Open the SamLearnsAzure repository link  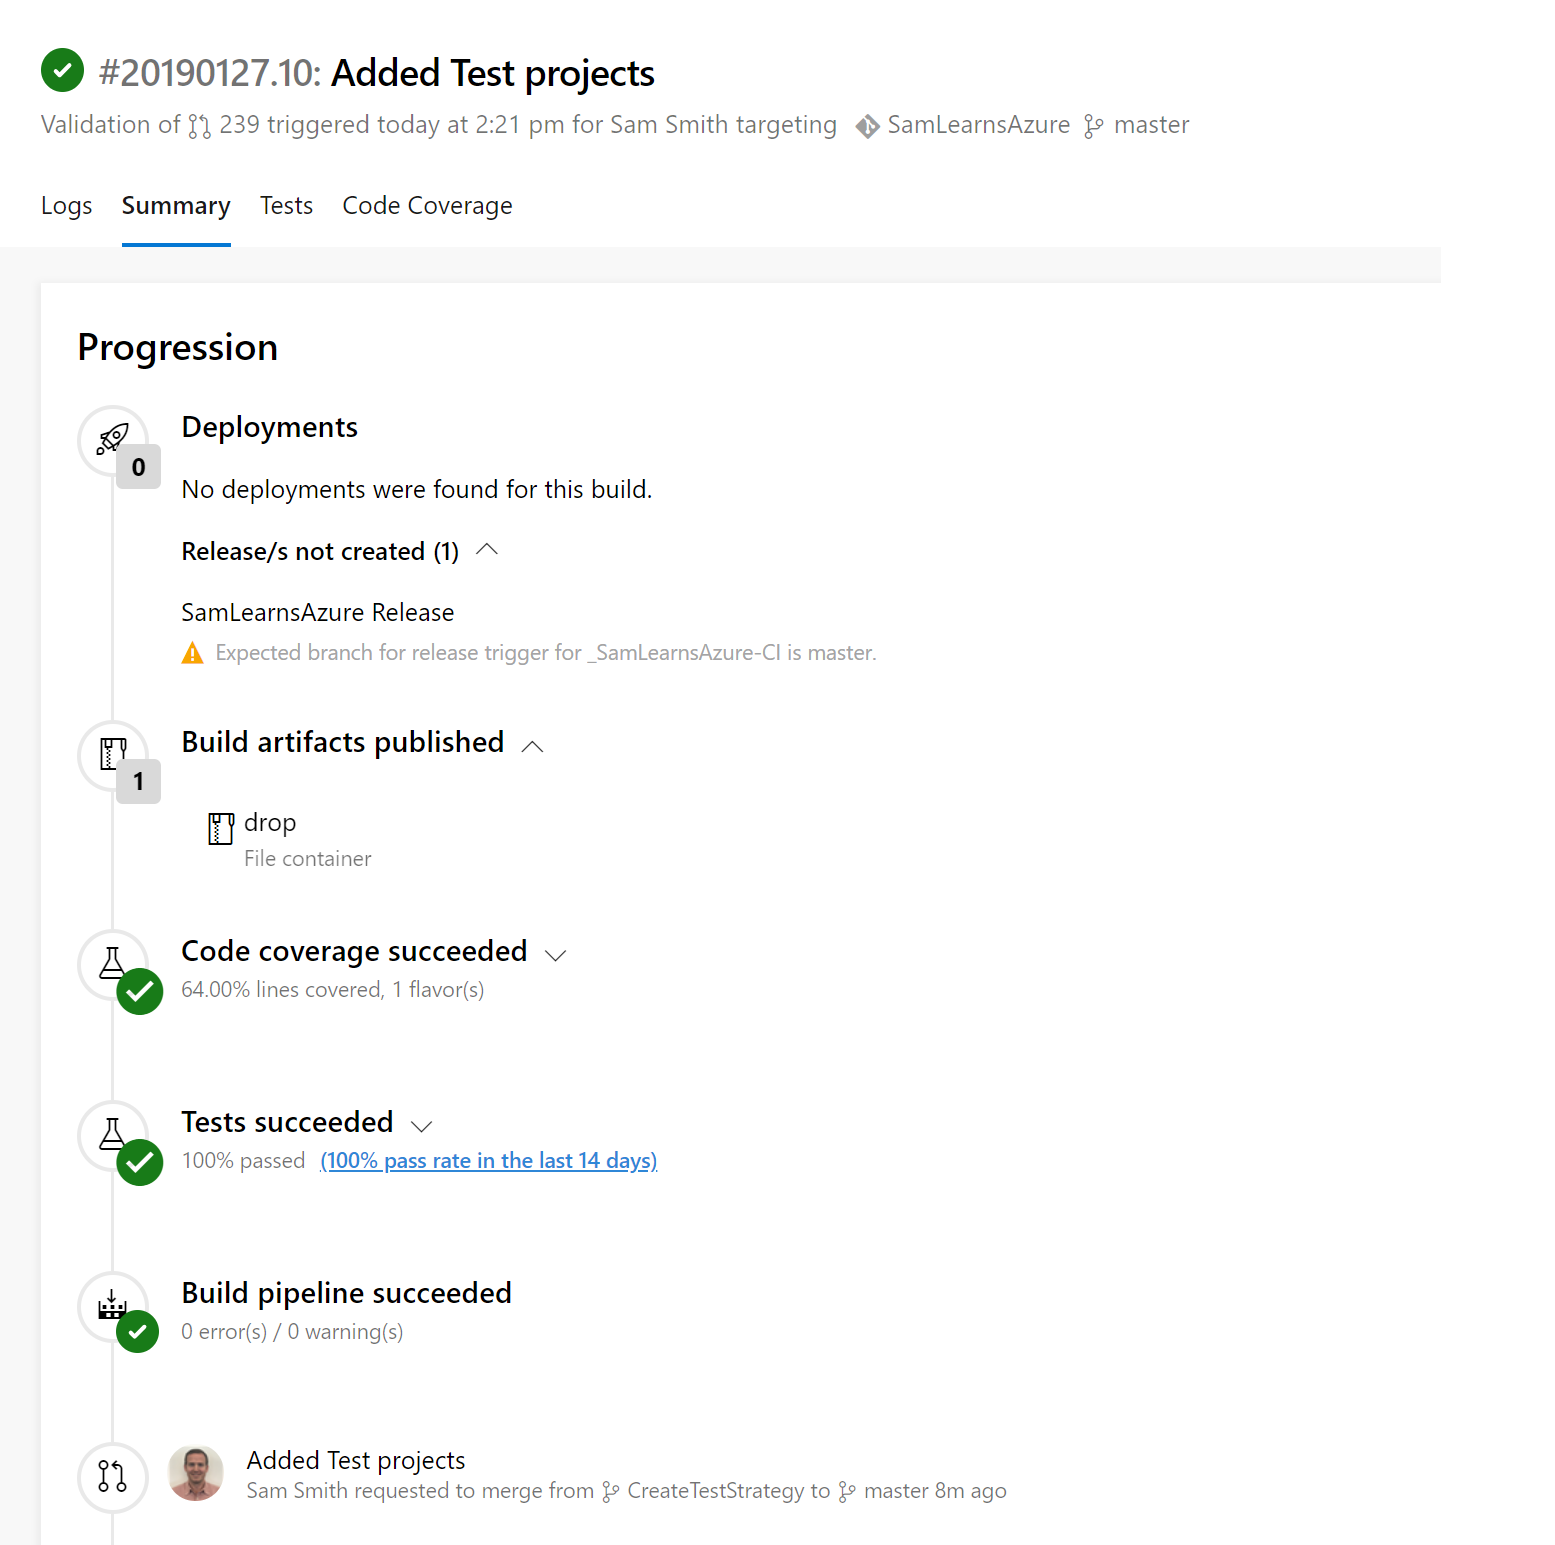977,125
